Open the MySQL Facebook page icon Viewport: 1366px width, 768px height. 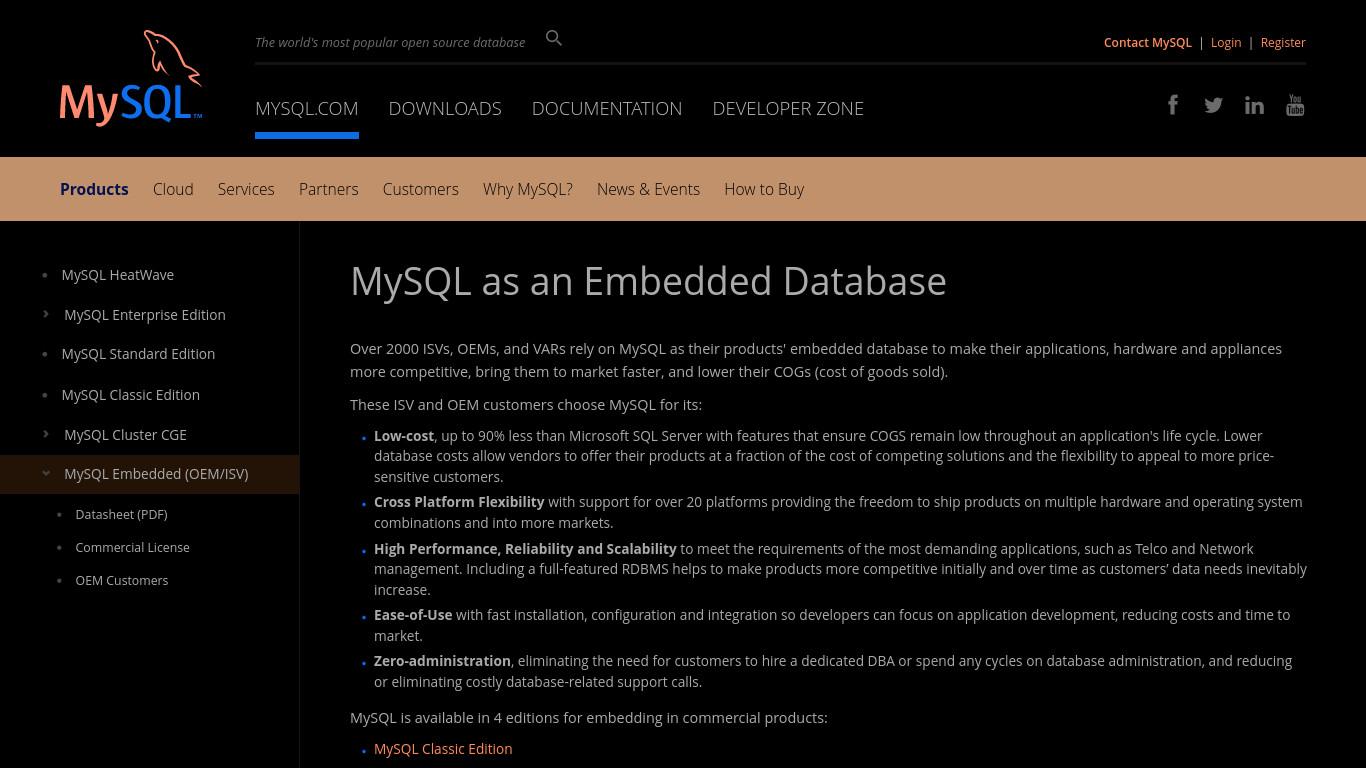[x=1173, y=105]
